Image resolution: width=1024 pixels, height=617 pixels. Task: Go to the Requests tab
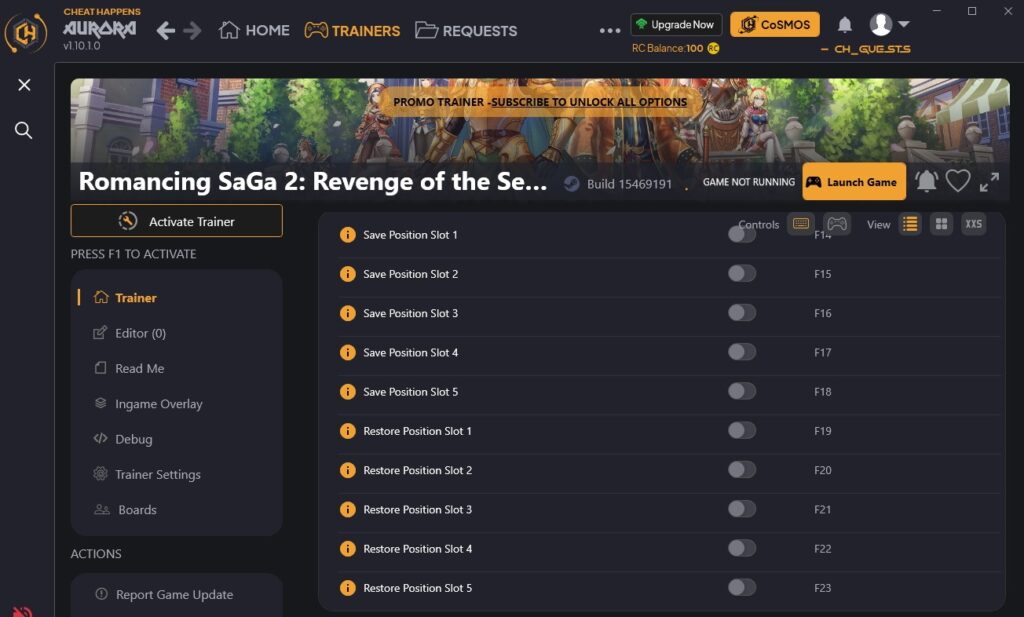pyautogui.click(x=466, y=30)
